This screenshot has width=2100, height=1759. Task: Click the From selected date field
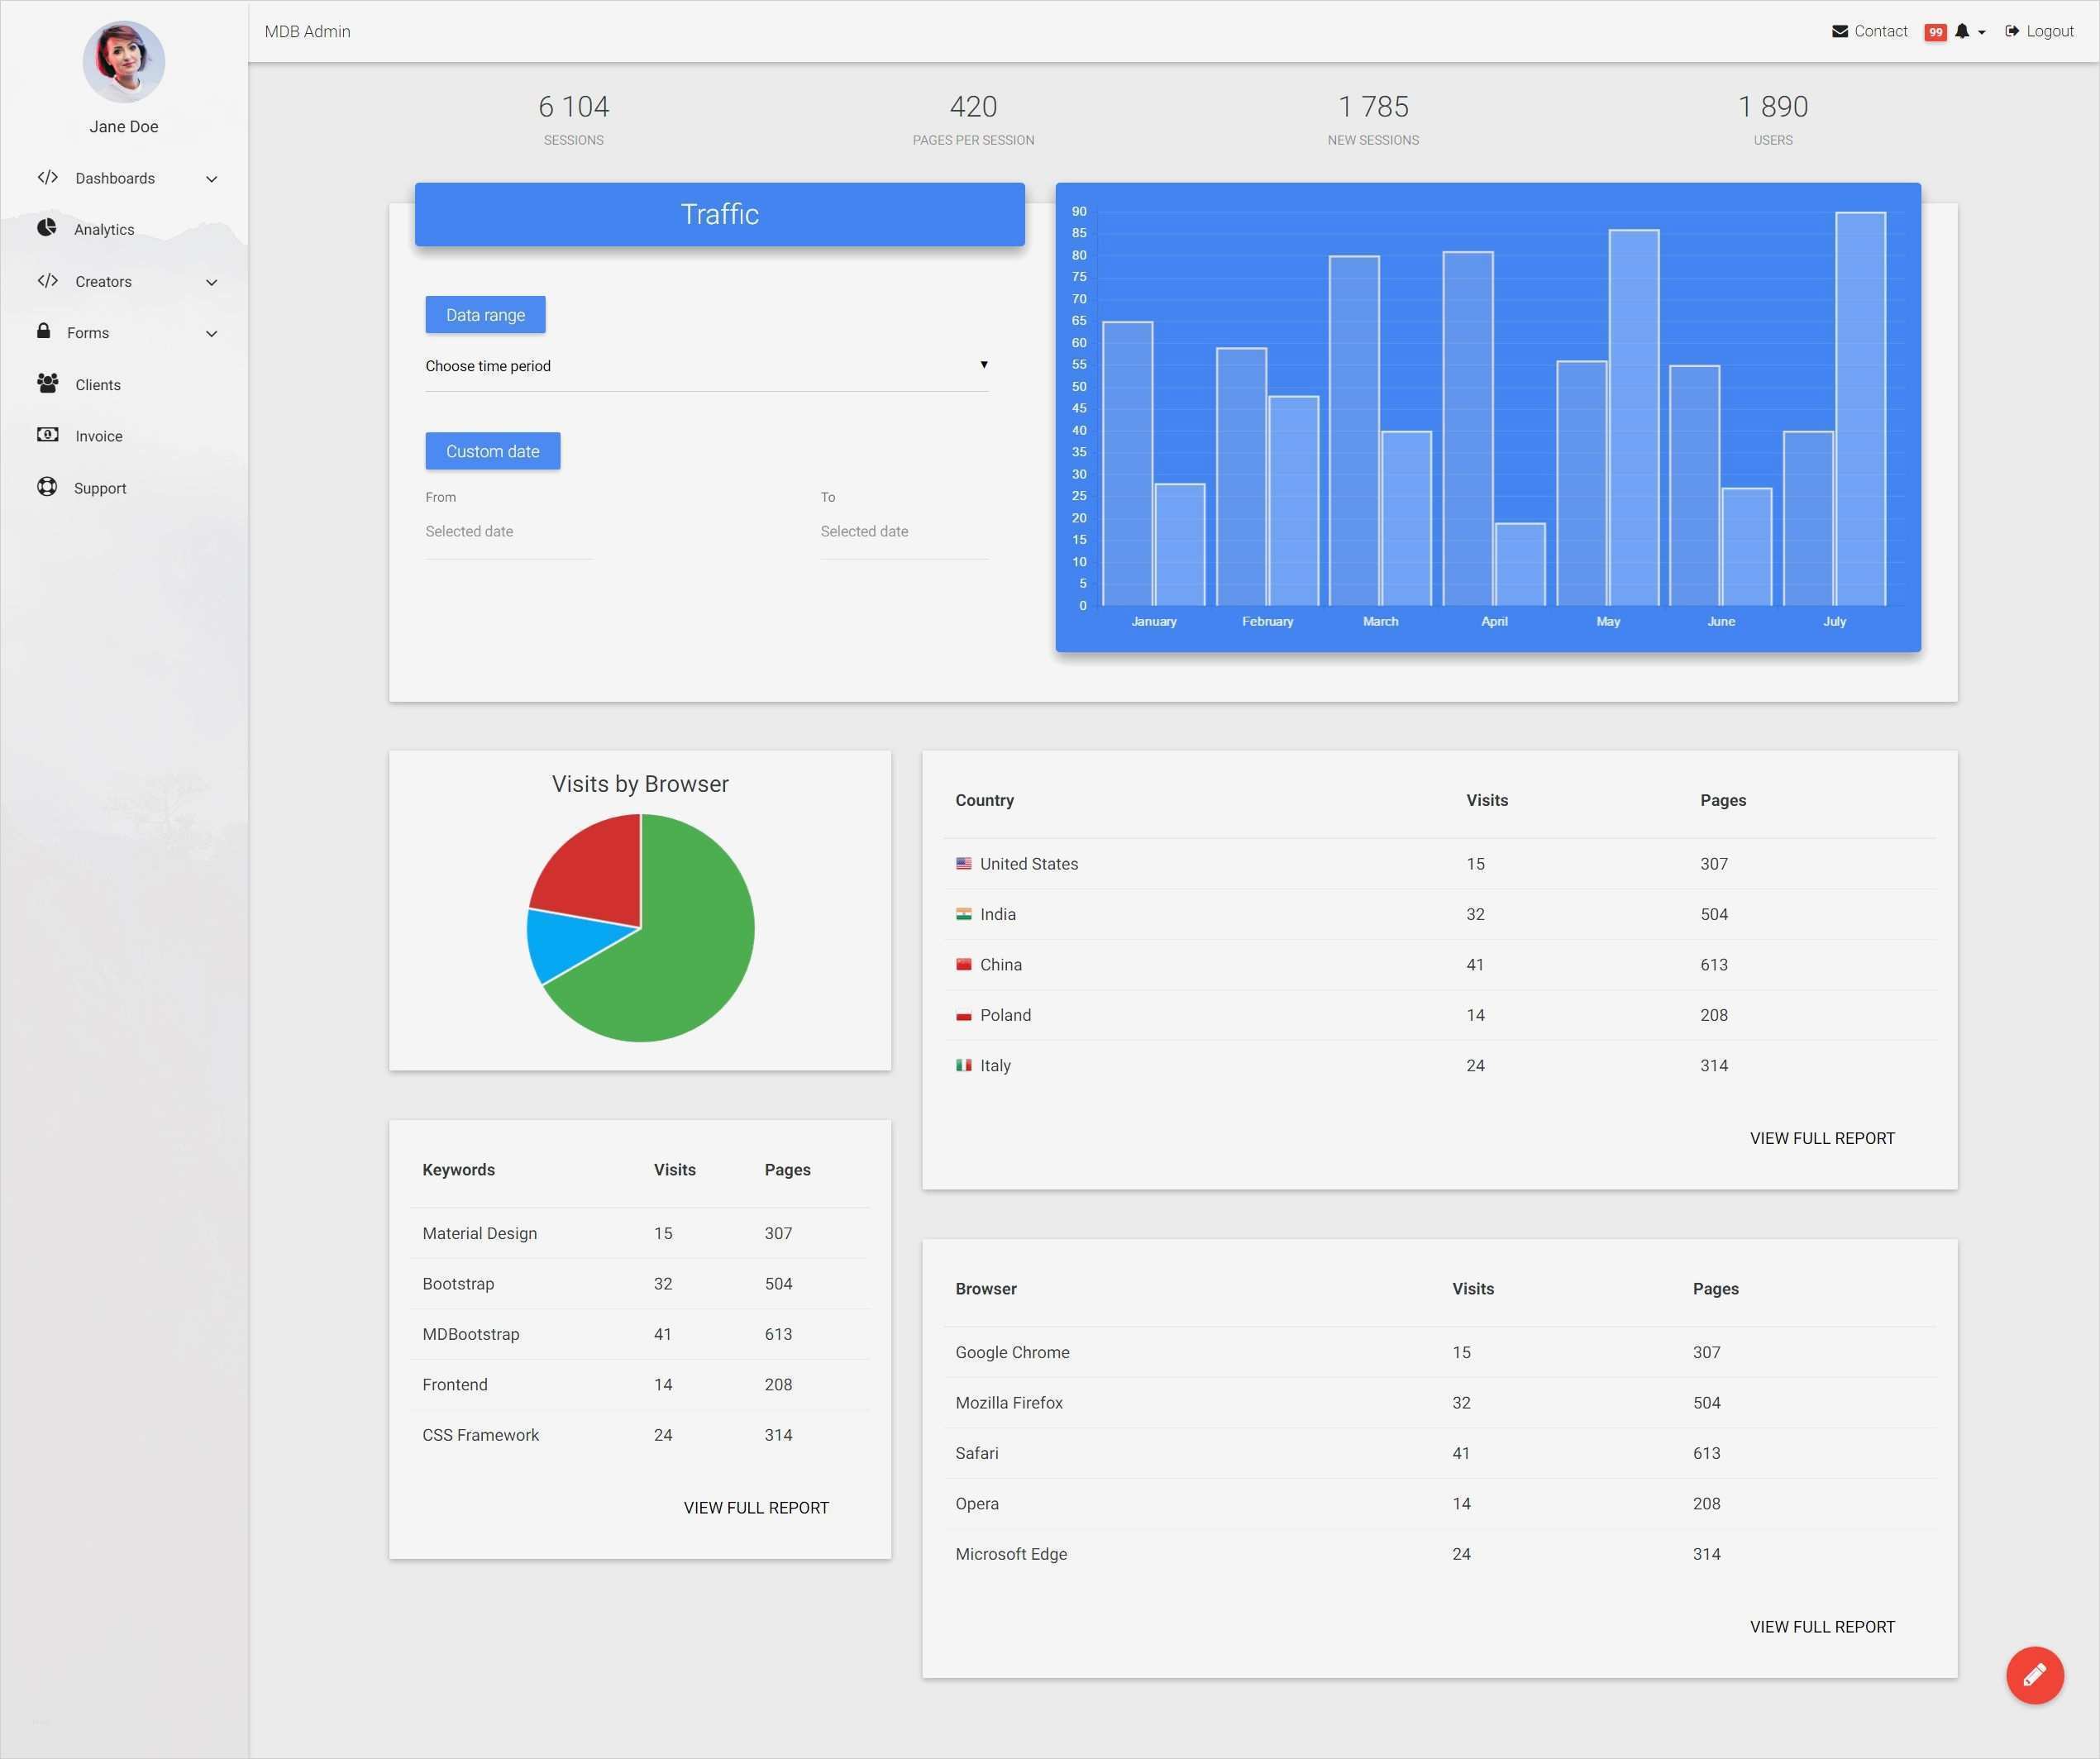tap(509, 532)
